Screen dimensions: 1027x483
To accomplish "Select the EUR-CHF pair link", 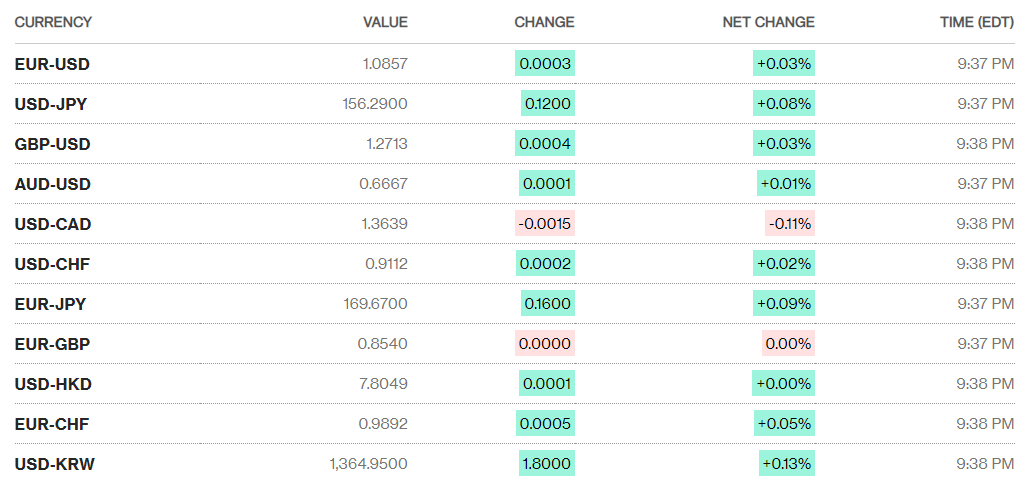I will point(52,424).
